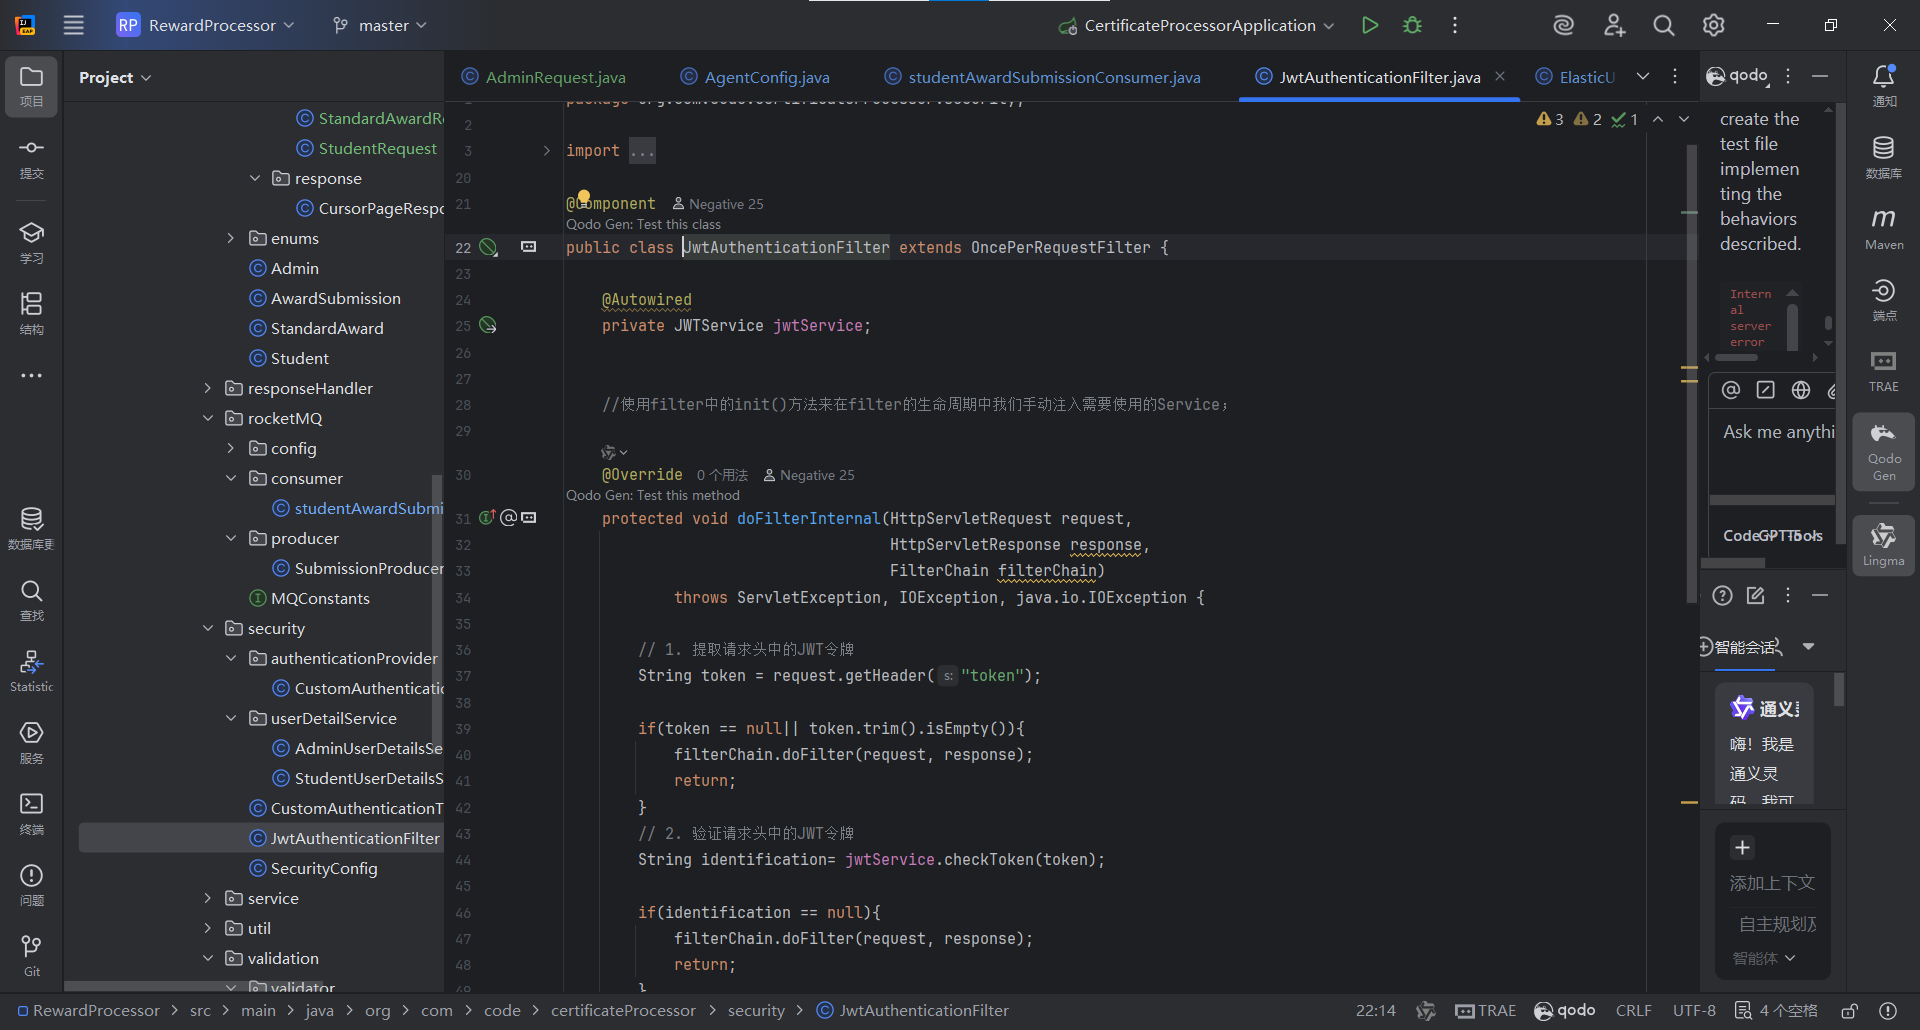The width and height of the screenshot is (1920, 1030).
Task: Show hidden editor tabs dropdown
Action: tap(1643, 77)
